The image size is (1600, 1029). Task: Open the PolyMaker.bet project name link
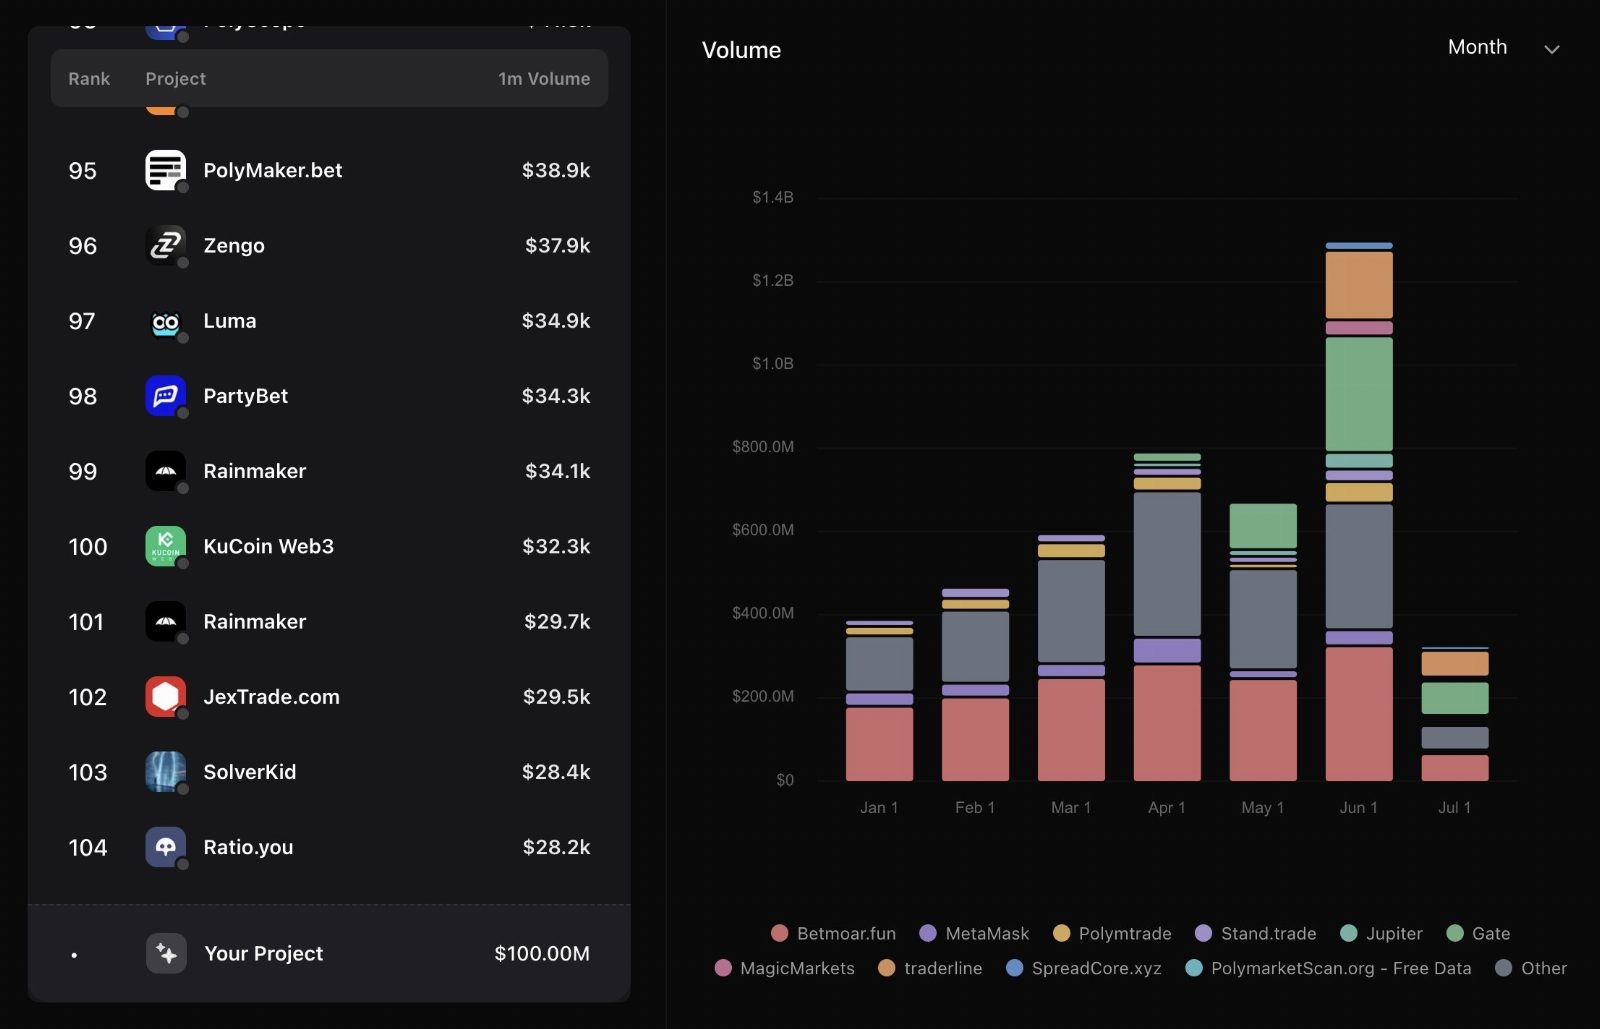point(273,170)
